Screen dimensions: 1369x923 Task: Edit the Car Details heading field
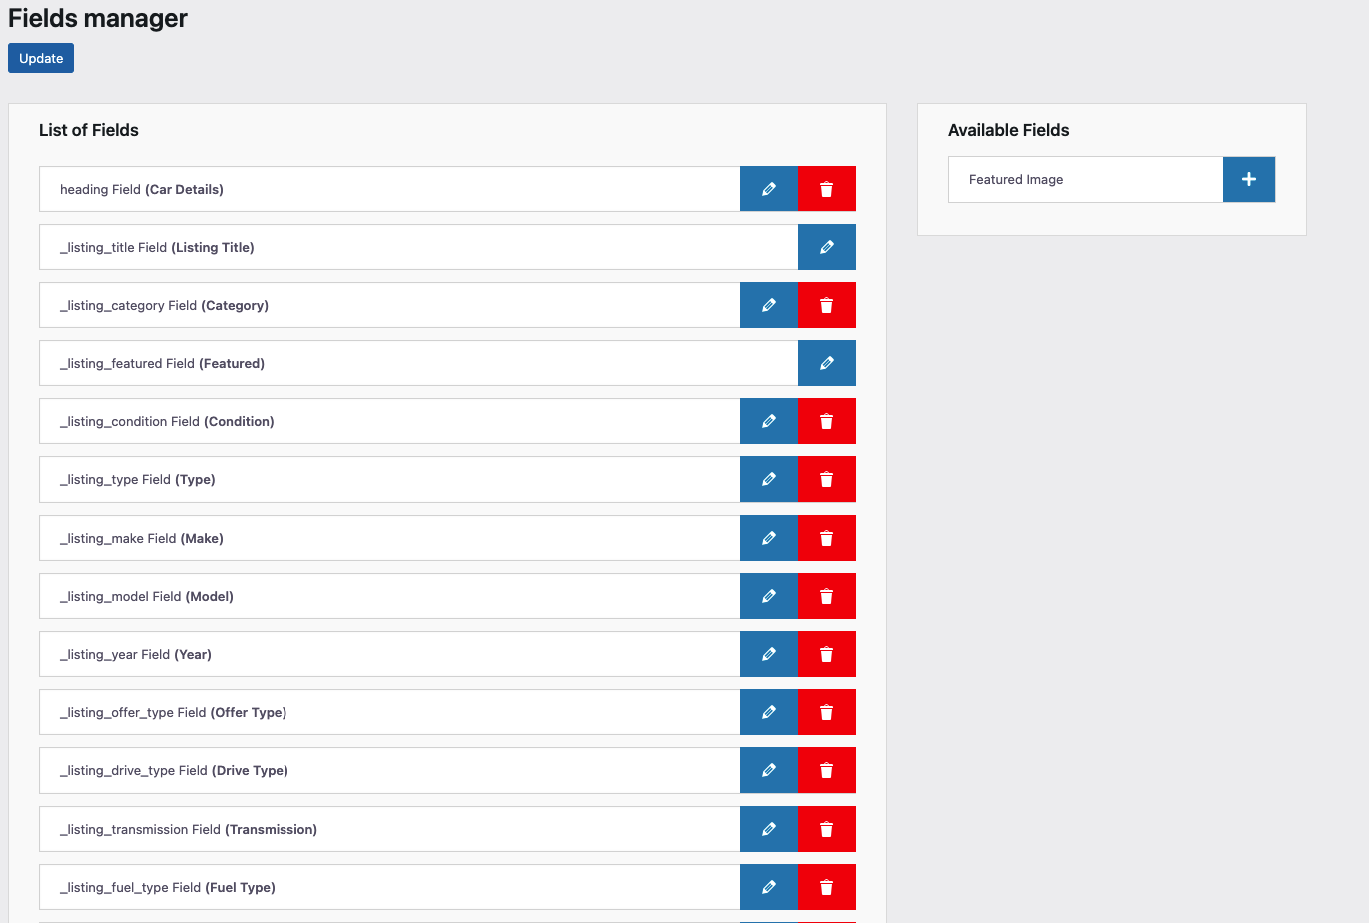768,189
